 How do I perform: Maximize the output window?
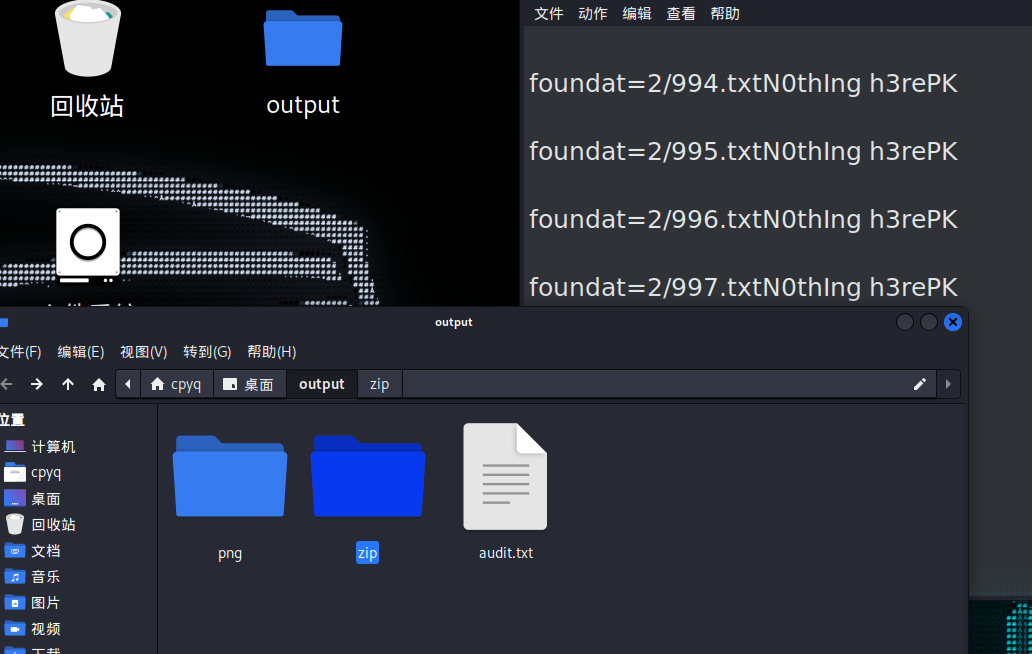click(929, 322)
